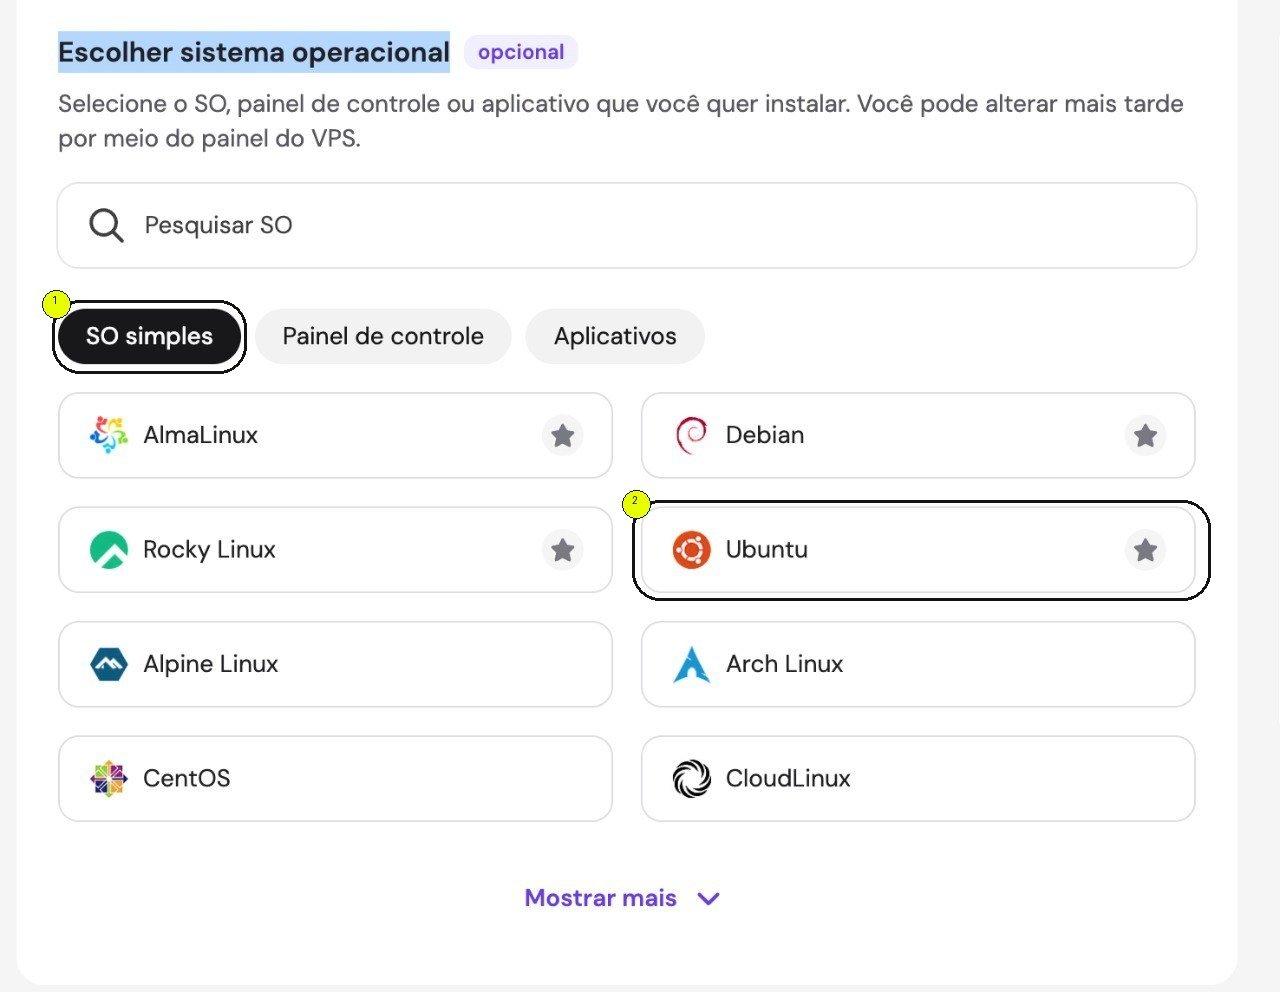Toggle the favorite star on Rocky Linux
Image resolution: width=1280 pixels, height=992 pixels.
563,550
